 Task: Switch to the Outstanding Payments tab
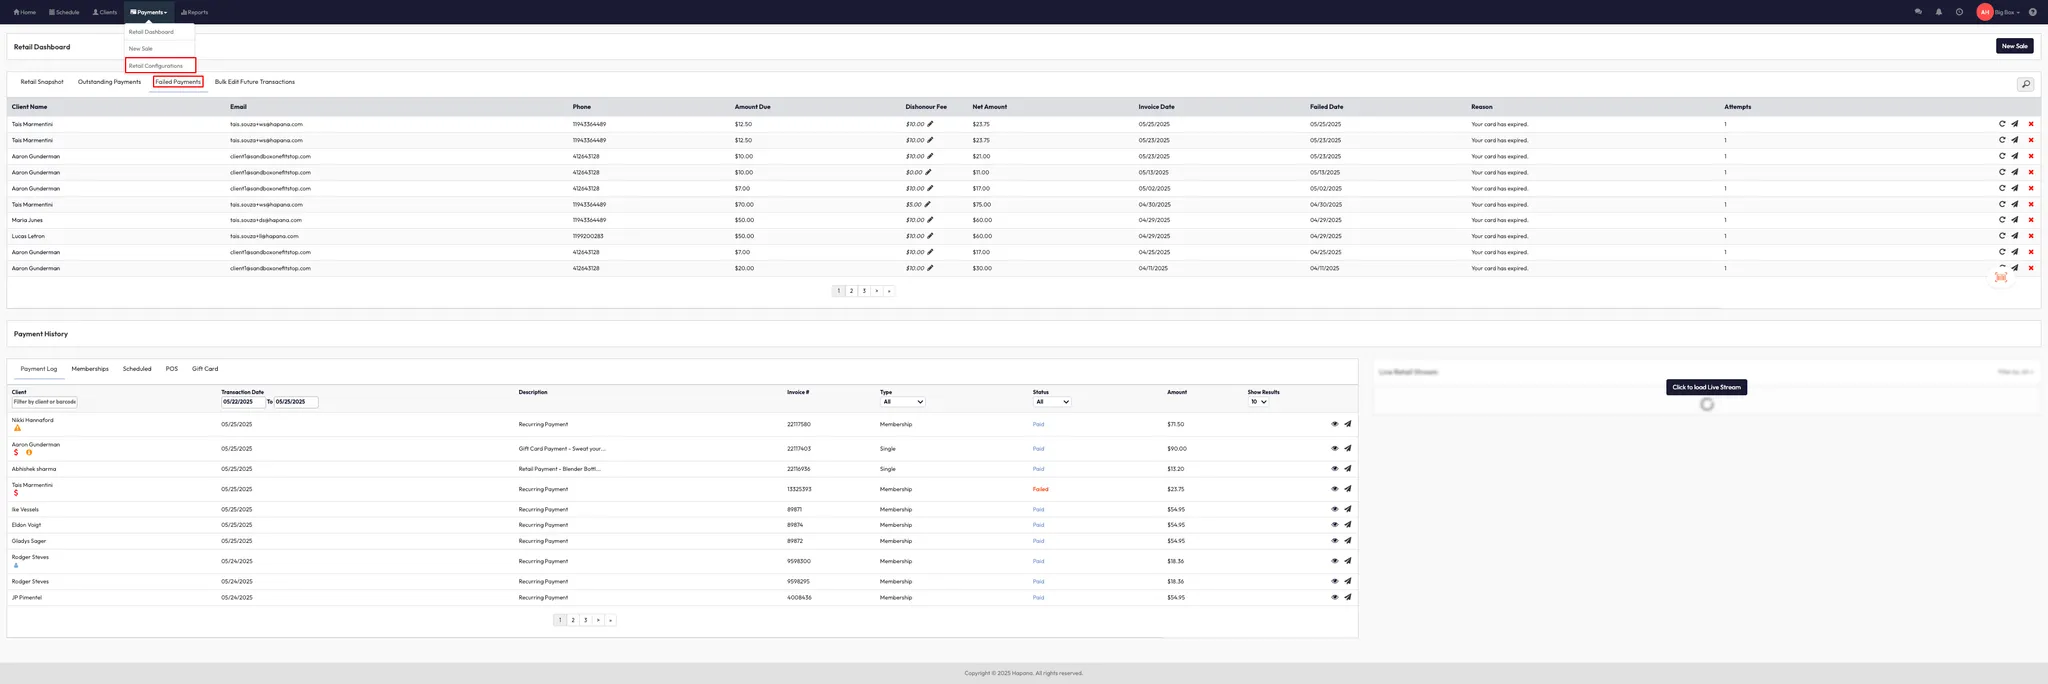(x=109, y=82)
